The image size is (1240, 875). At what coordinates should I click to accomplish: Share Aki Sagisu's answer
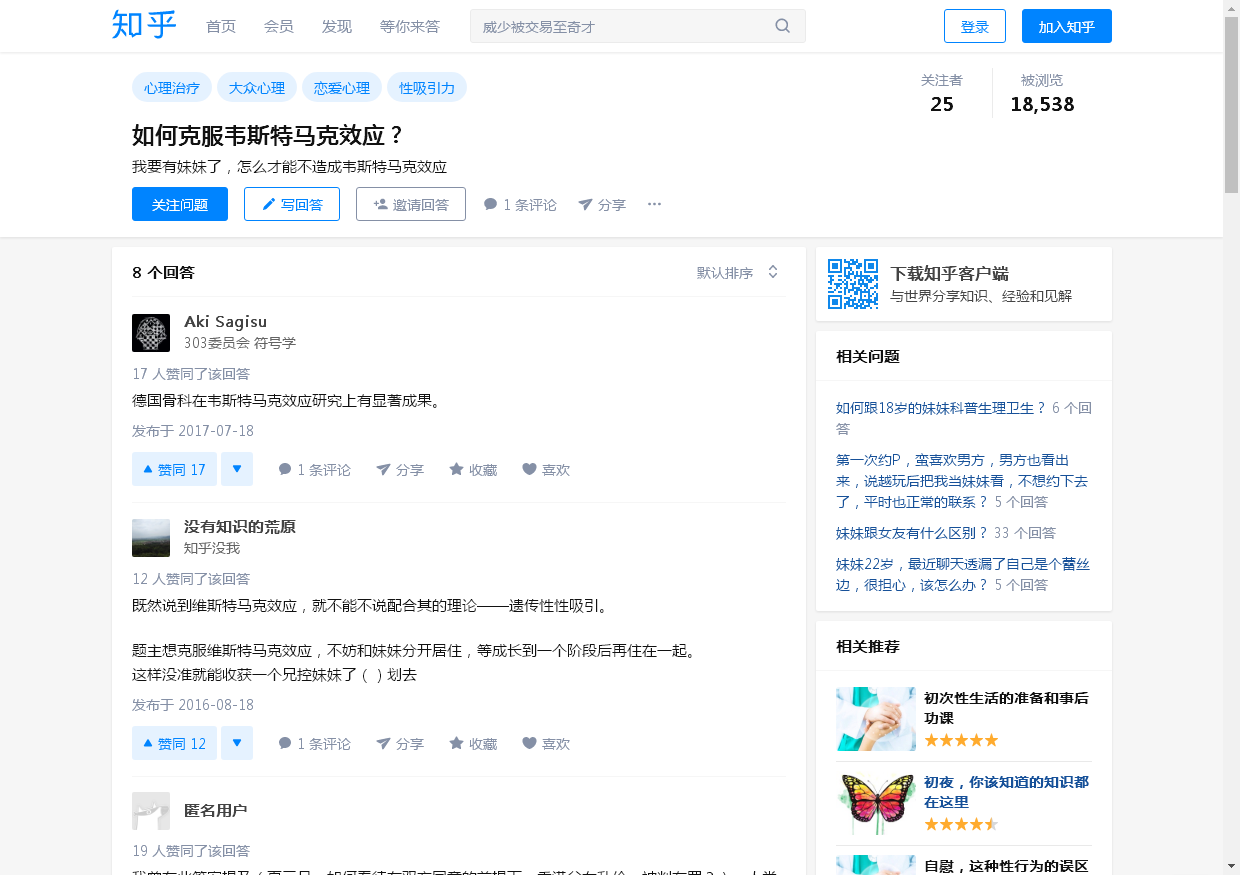[x=400, y=469]
